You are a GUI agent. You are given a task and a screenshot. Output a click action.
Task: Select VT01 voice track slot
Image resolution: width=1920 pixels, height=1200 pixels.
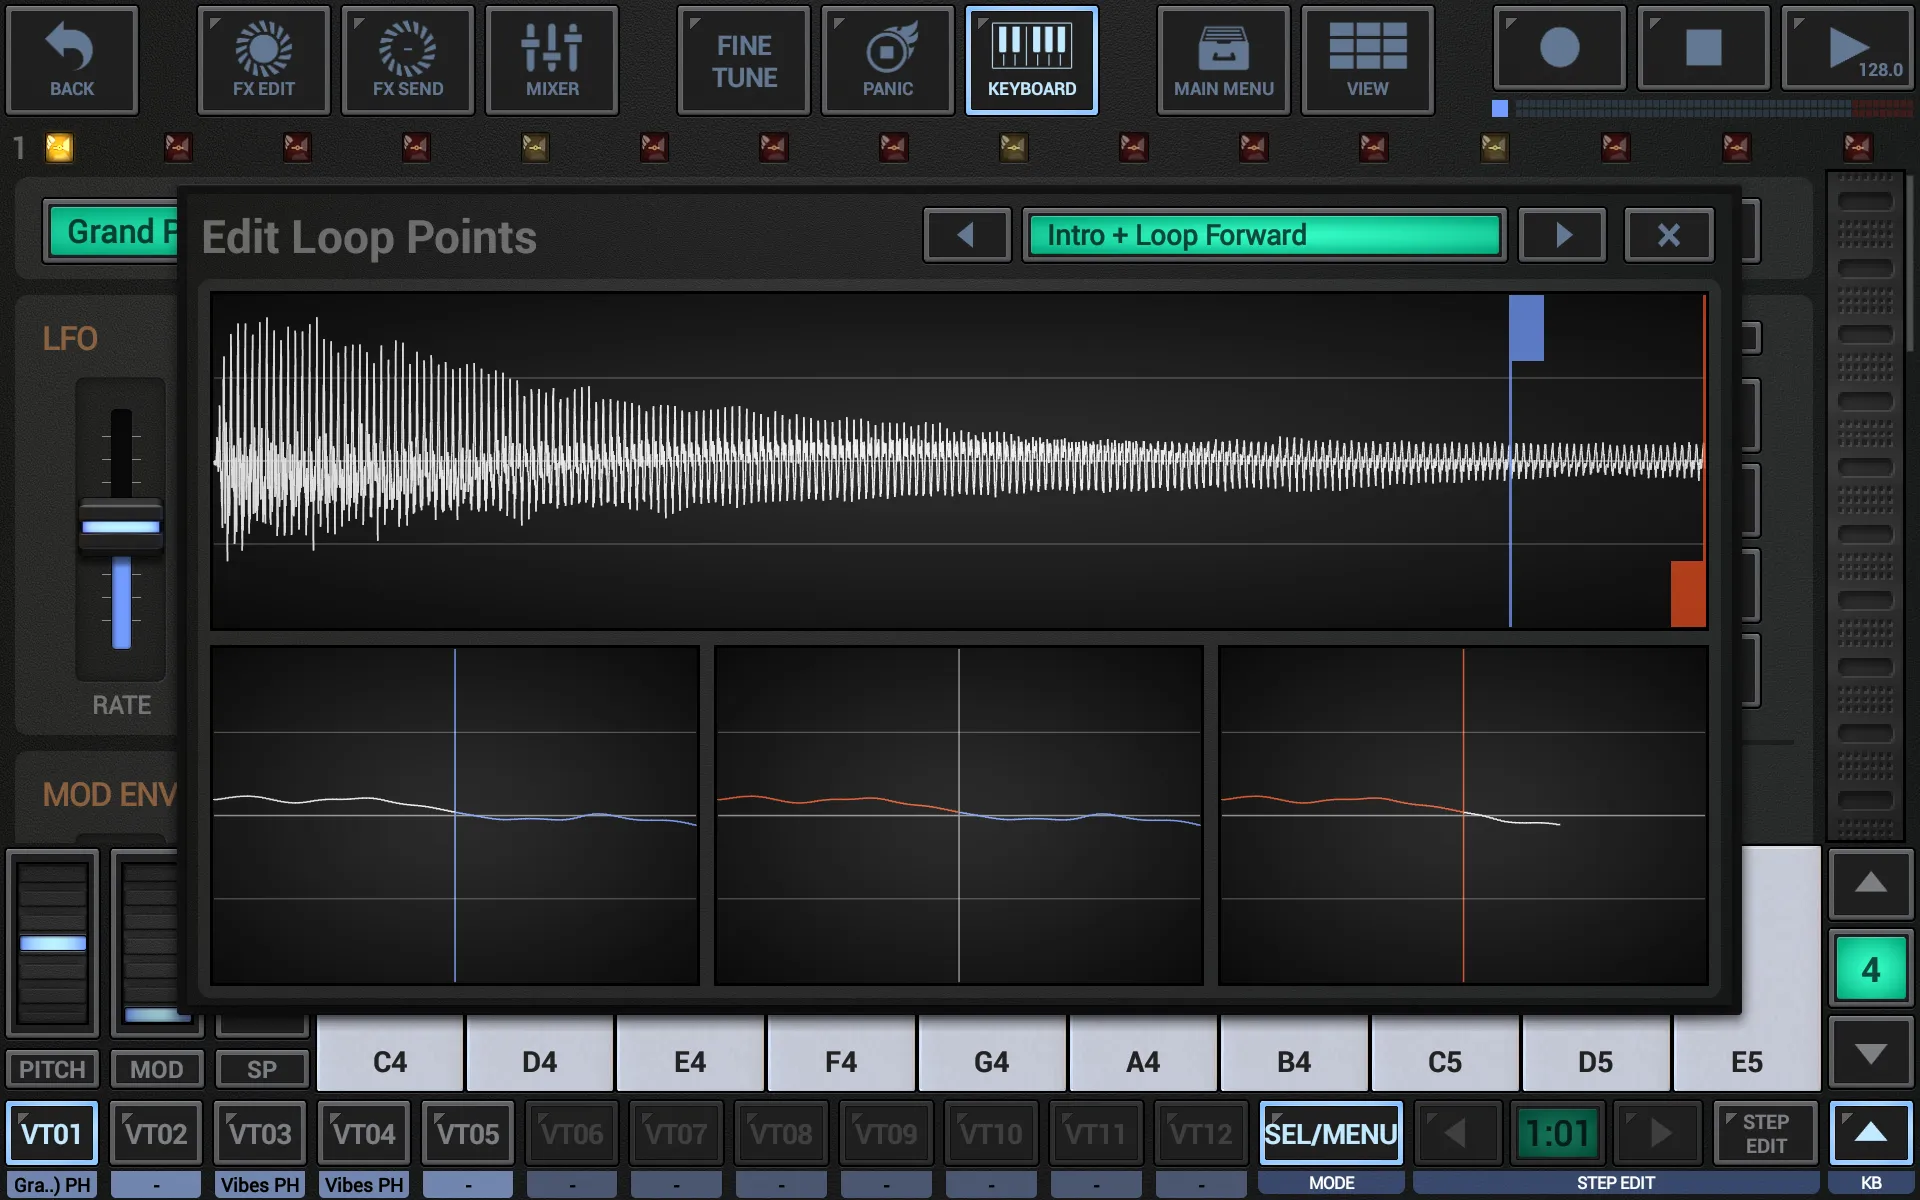tap(55, 1134)
